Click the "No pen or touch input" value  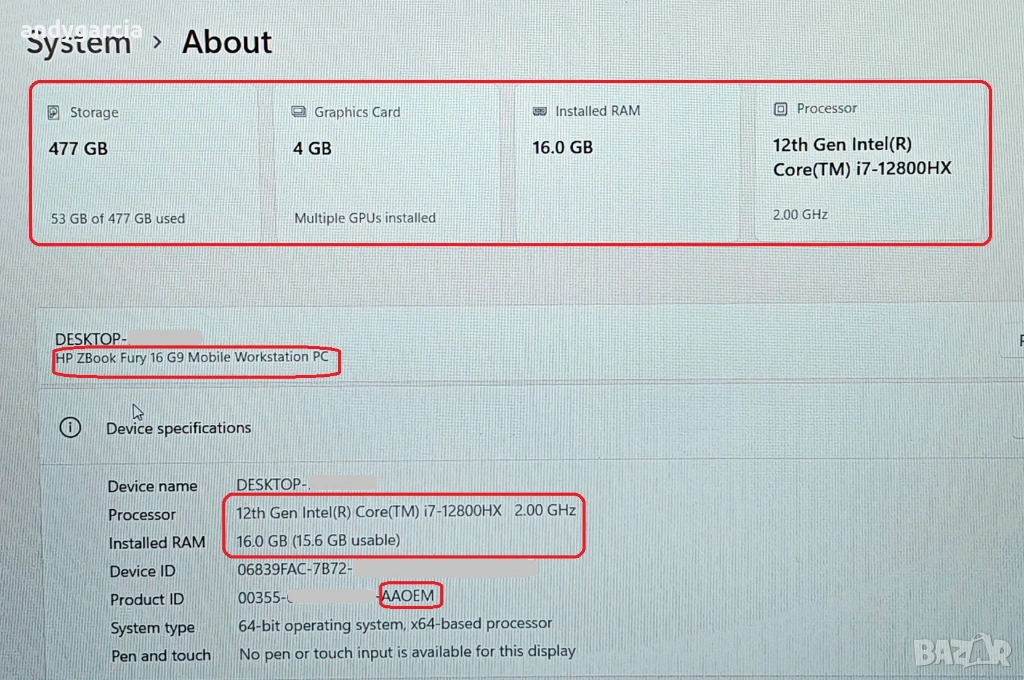point(407,653)
